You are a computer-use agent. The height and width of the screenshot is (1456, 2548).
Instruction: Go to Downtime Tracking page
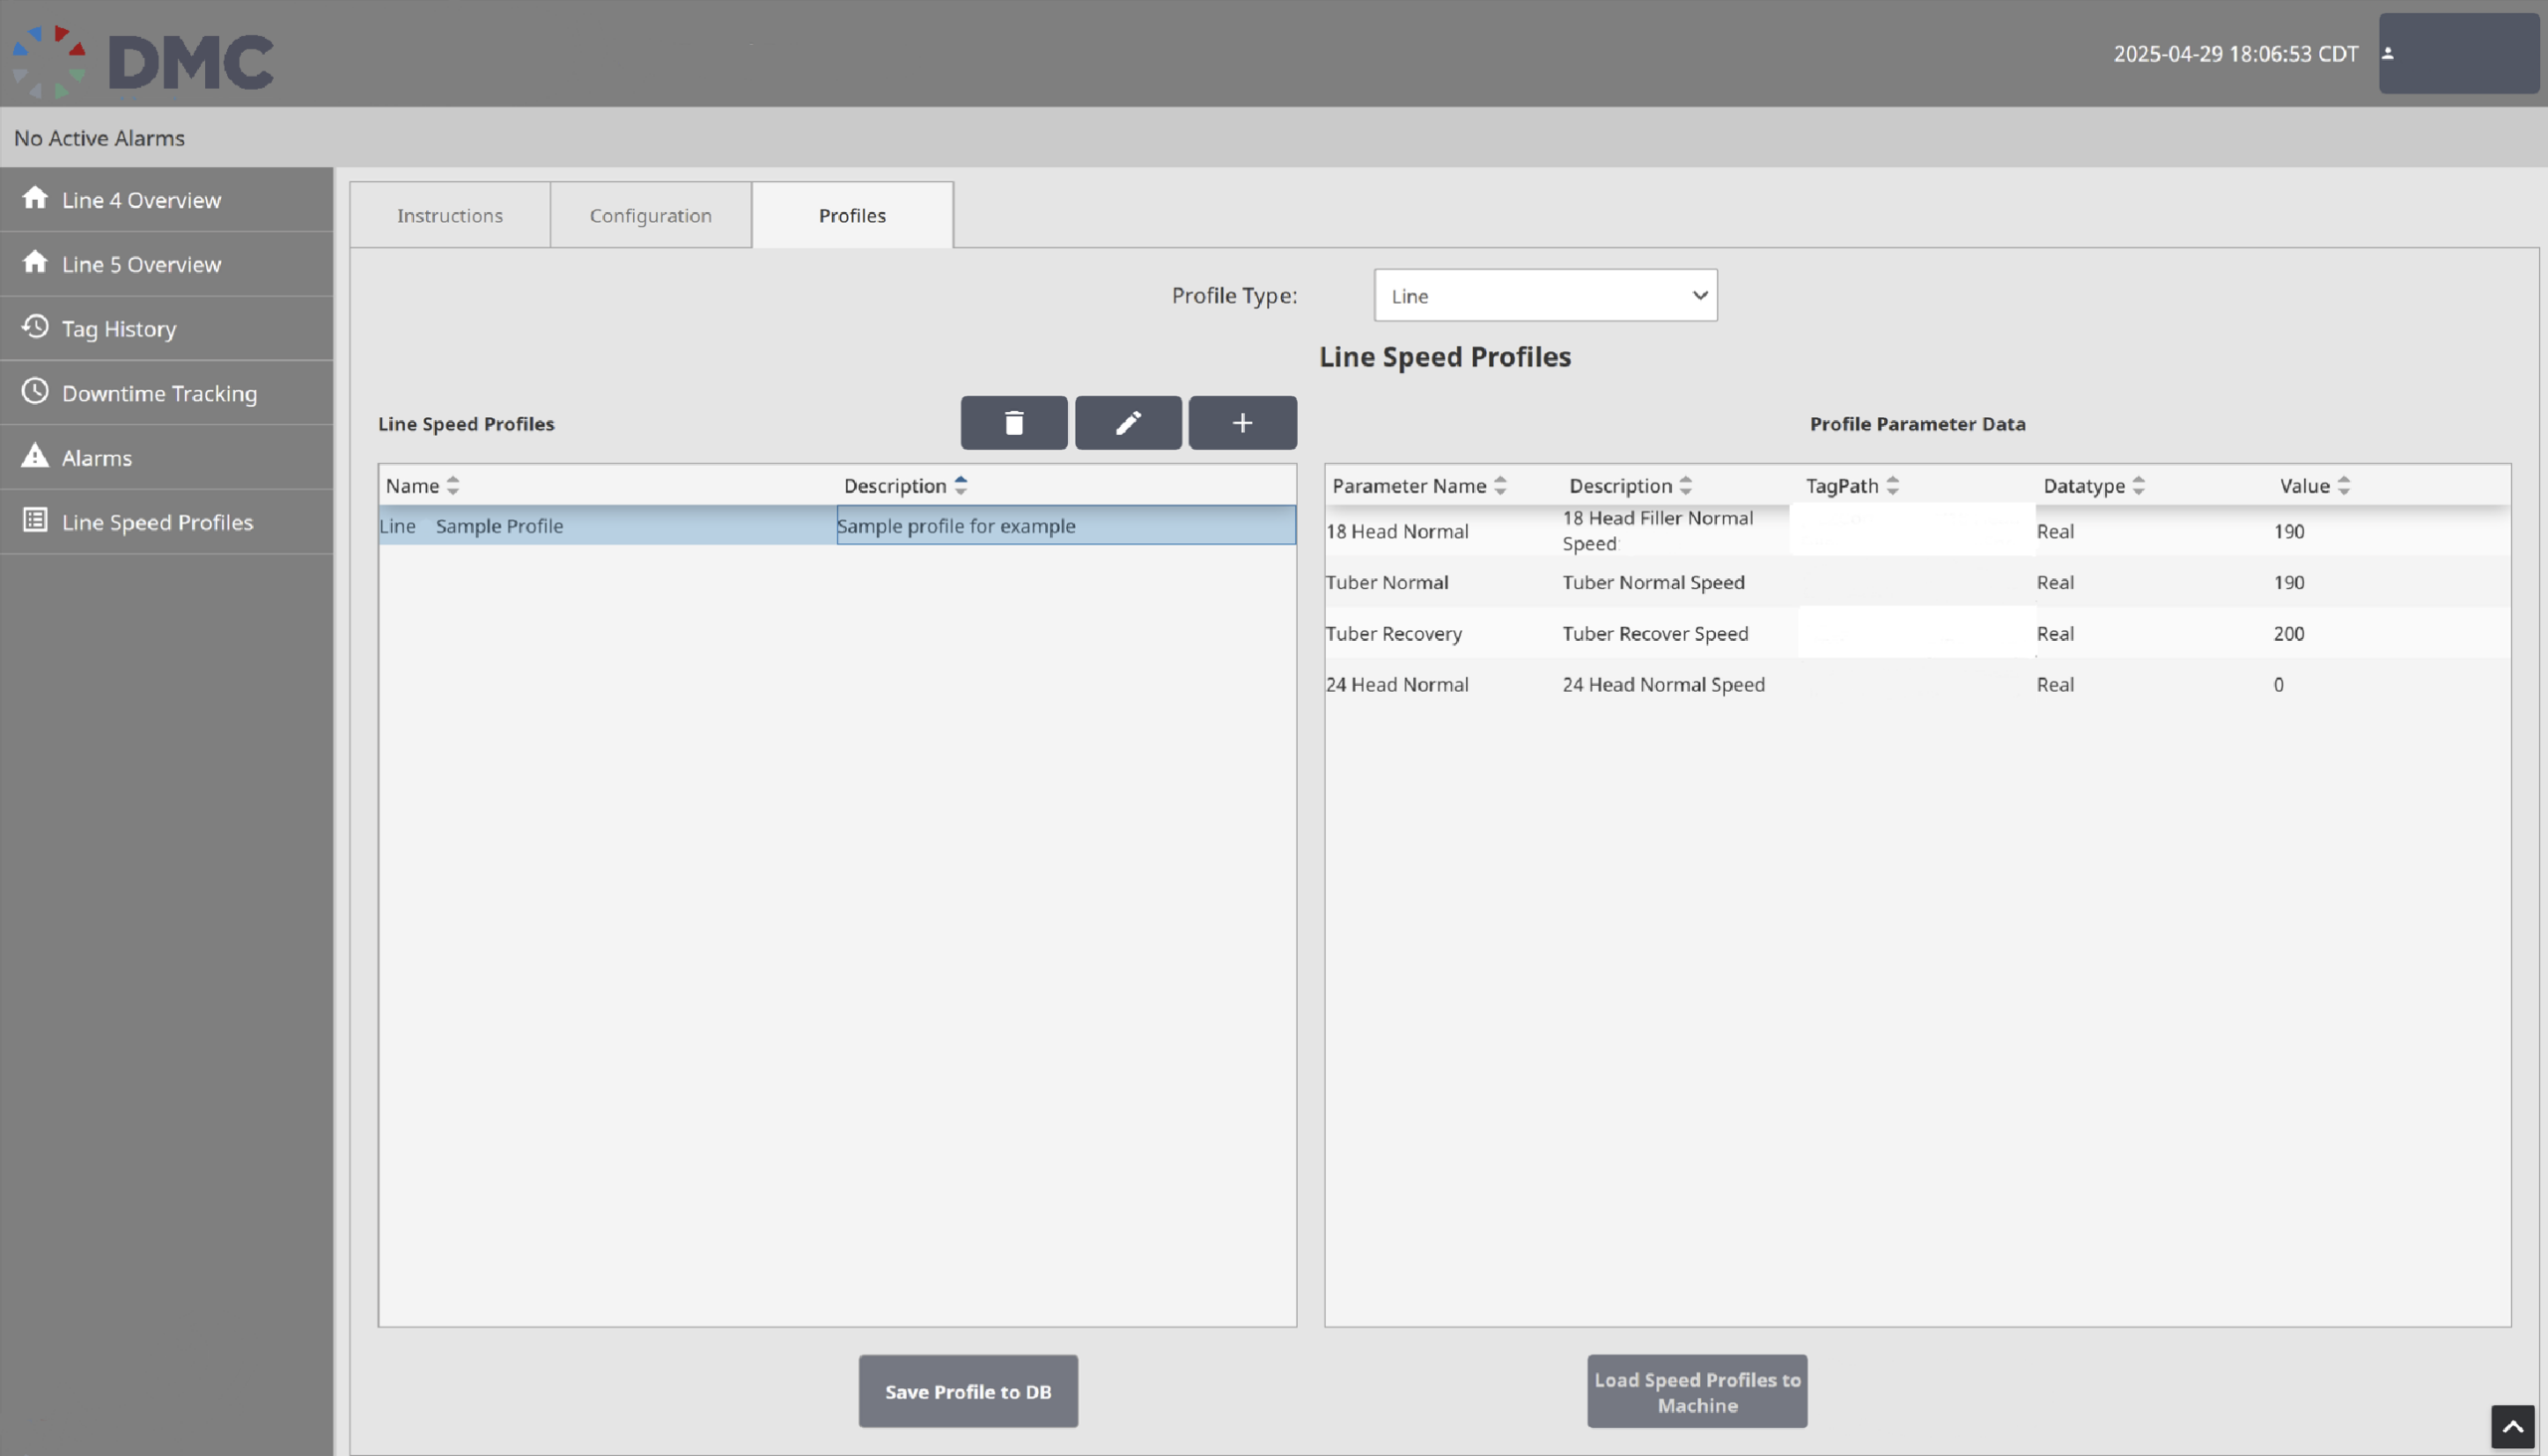(x=167, y=393)
